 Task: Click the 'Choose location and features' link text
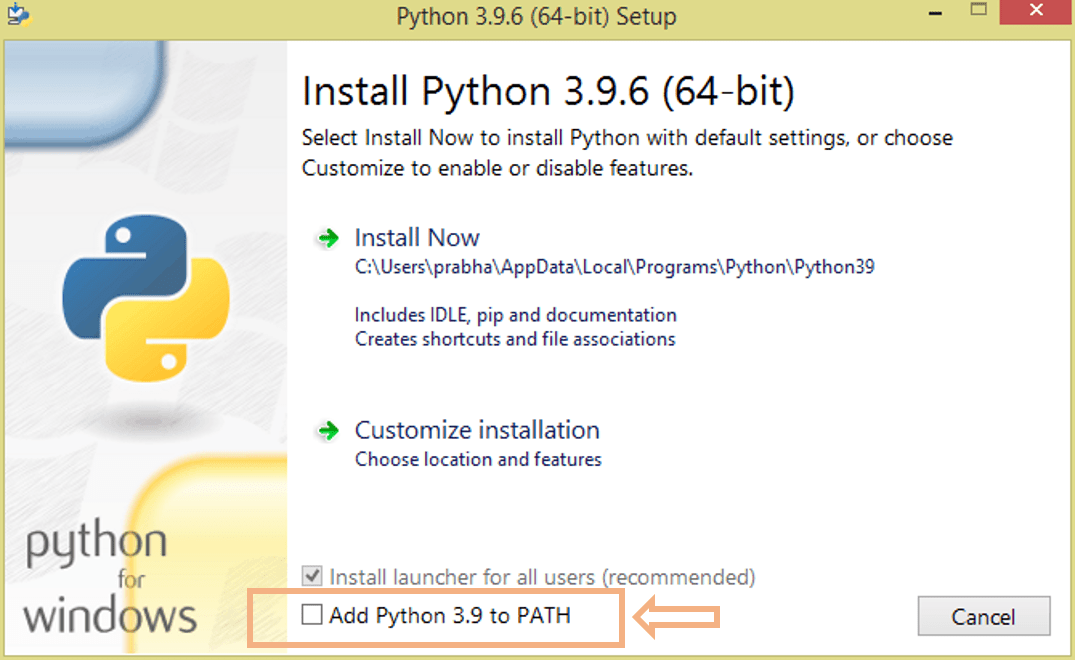point(478,459)
